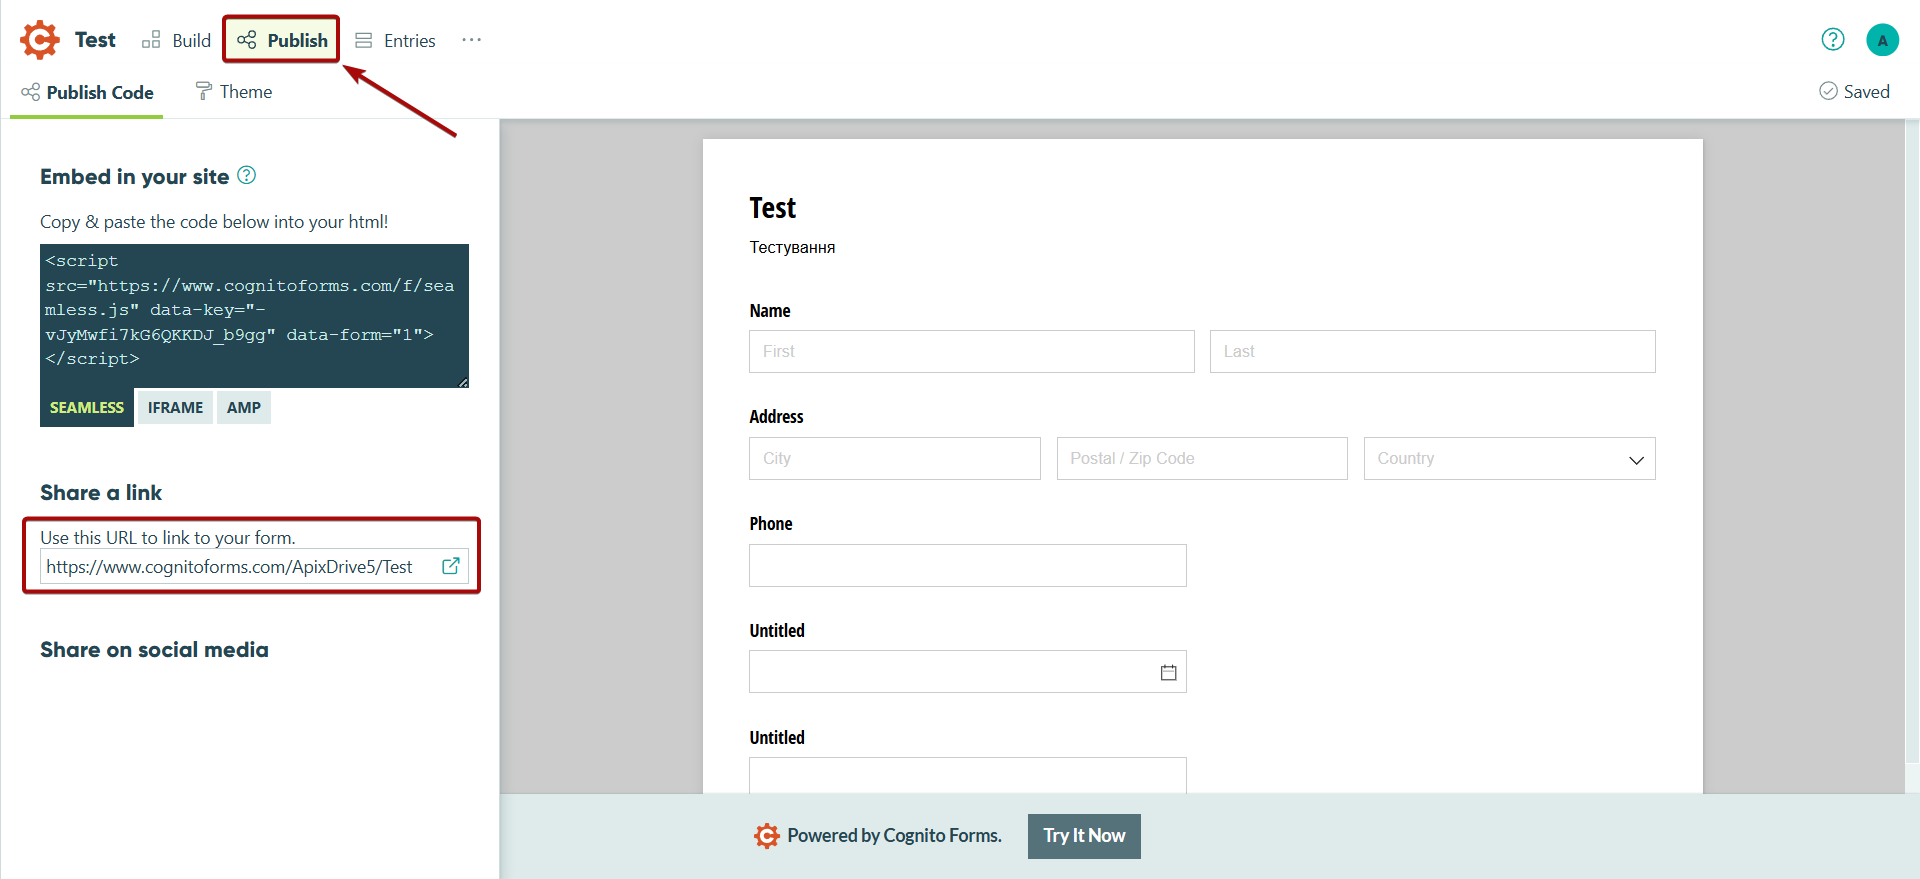
Task: Switch to the Theme subtab
Action: (x=234, y=92)
